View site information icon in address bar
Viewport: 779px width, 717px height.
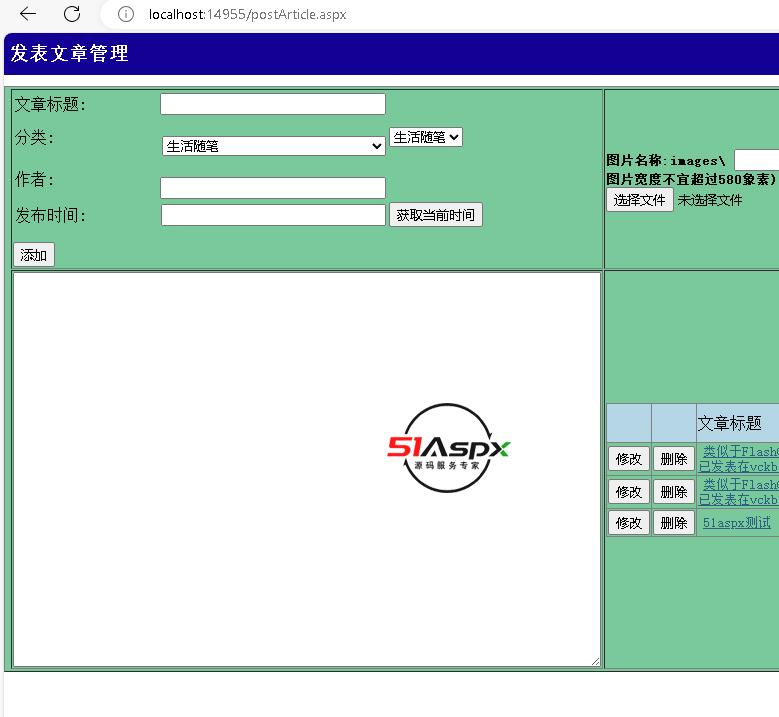point(126,14)
